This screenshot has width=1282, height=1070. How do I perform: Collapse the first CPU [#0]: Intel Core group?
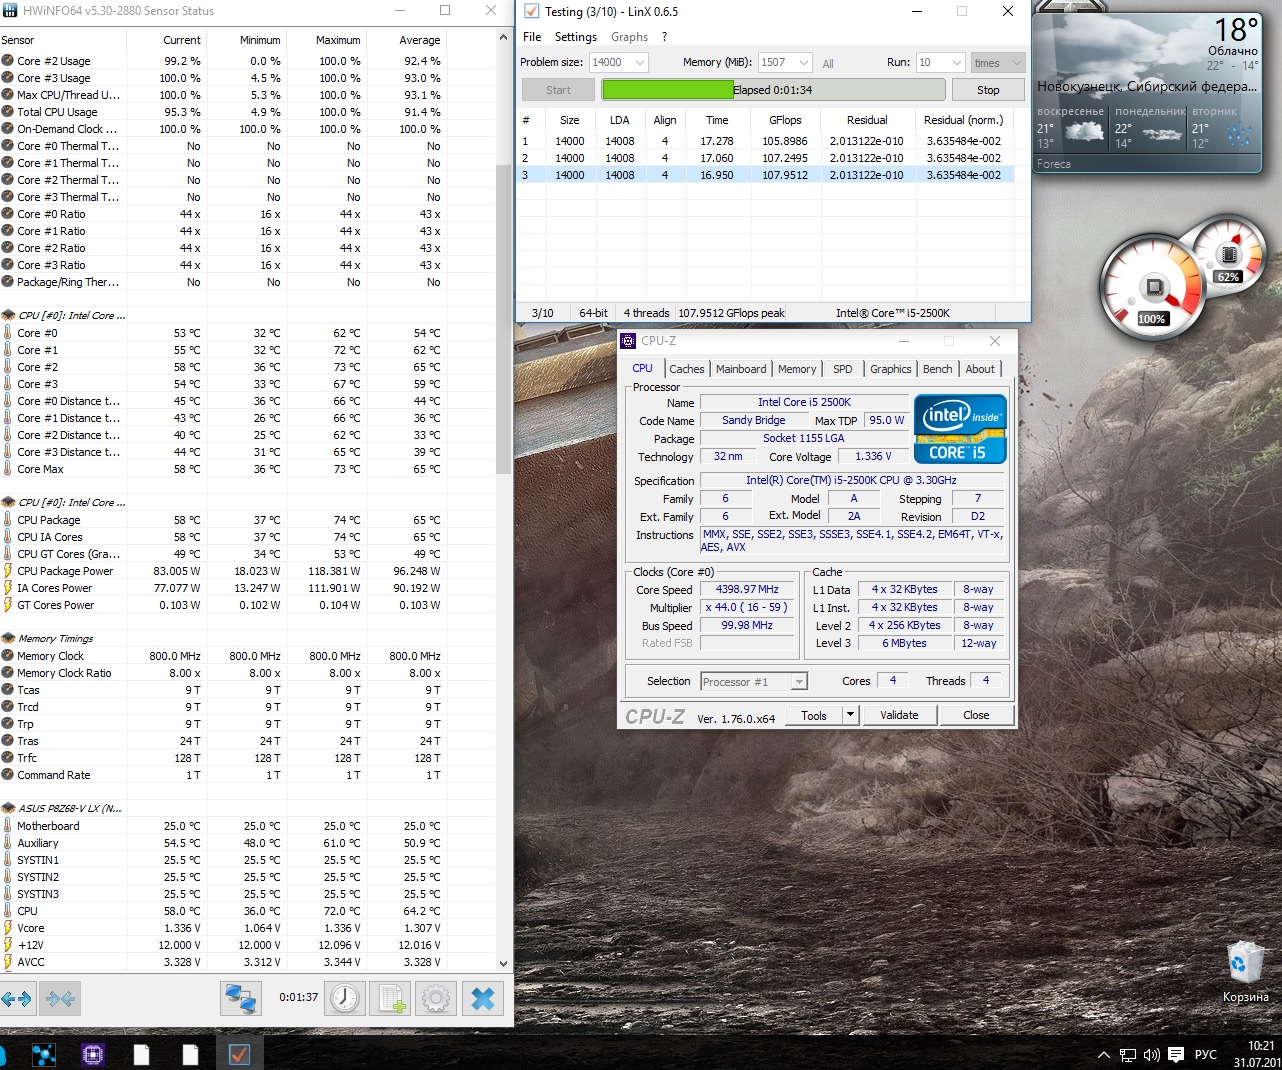coord(8,315)
